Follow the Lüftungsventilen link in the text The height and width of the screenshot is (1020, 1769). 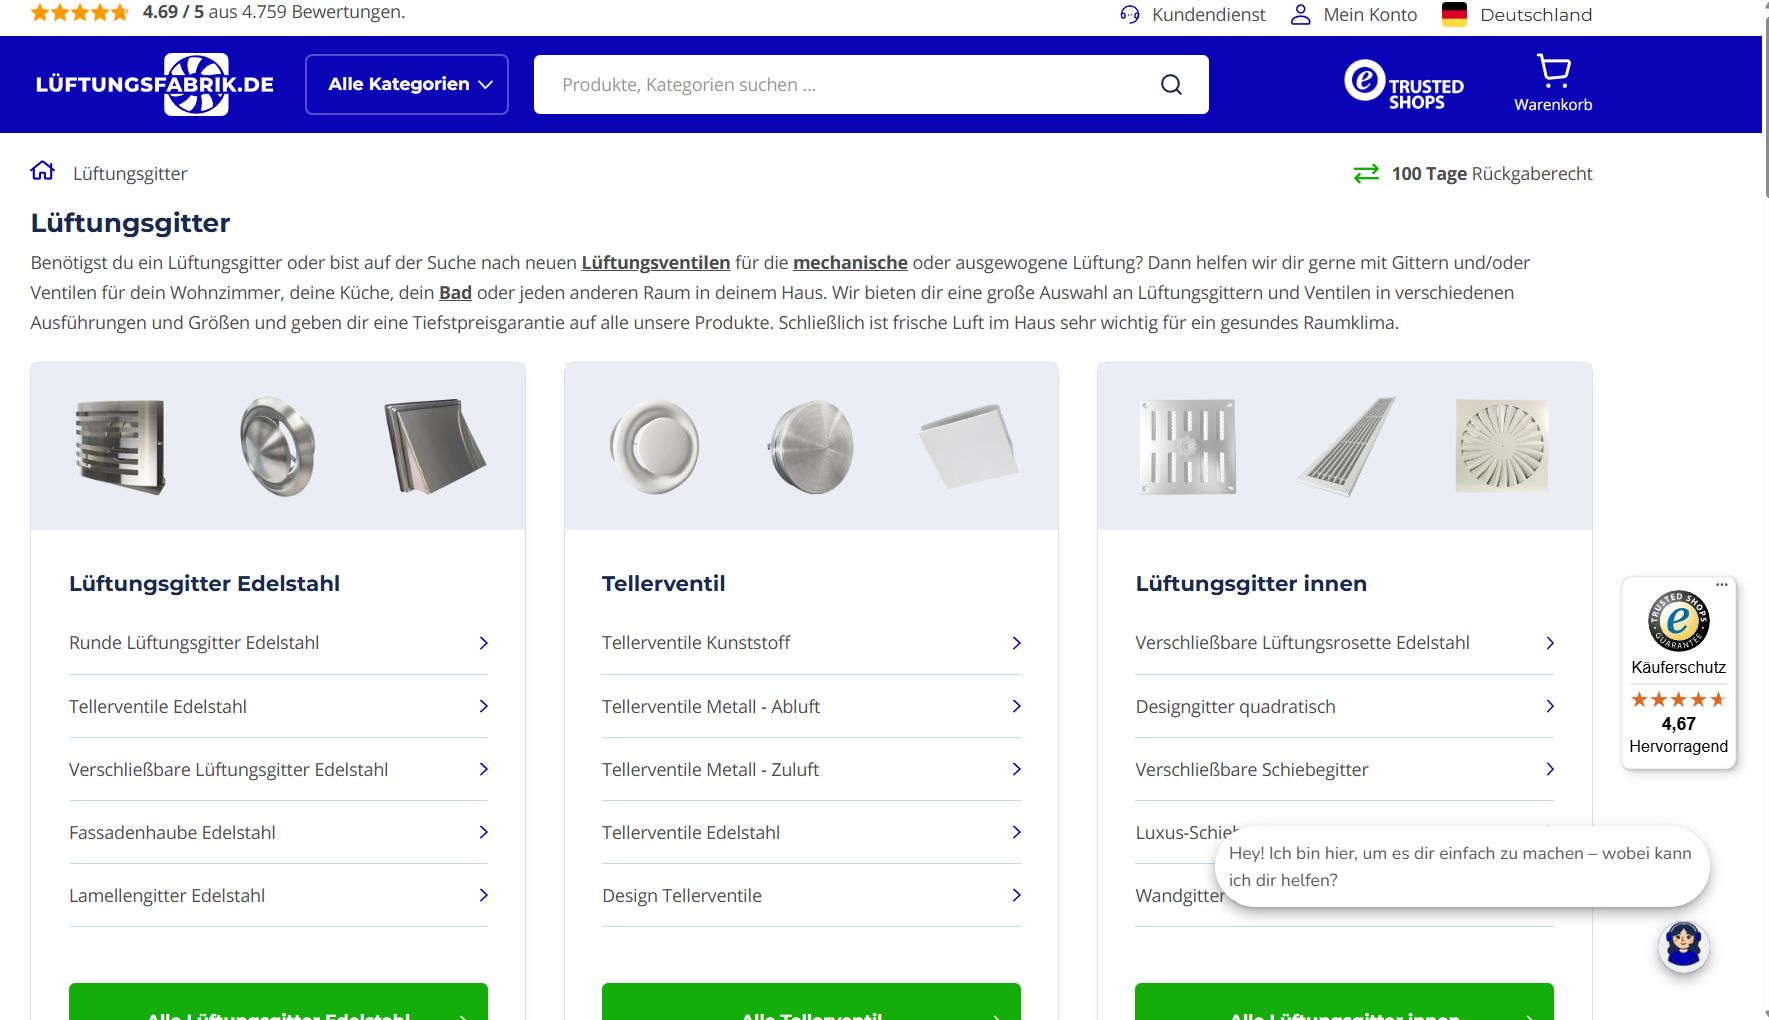tap(655, 262)
